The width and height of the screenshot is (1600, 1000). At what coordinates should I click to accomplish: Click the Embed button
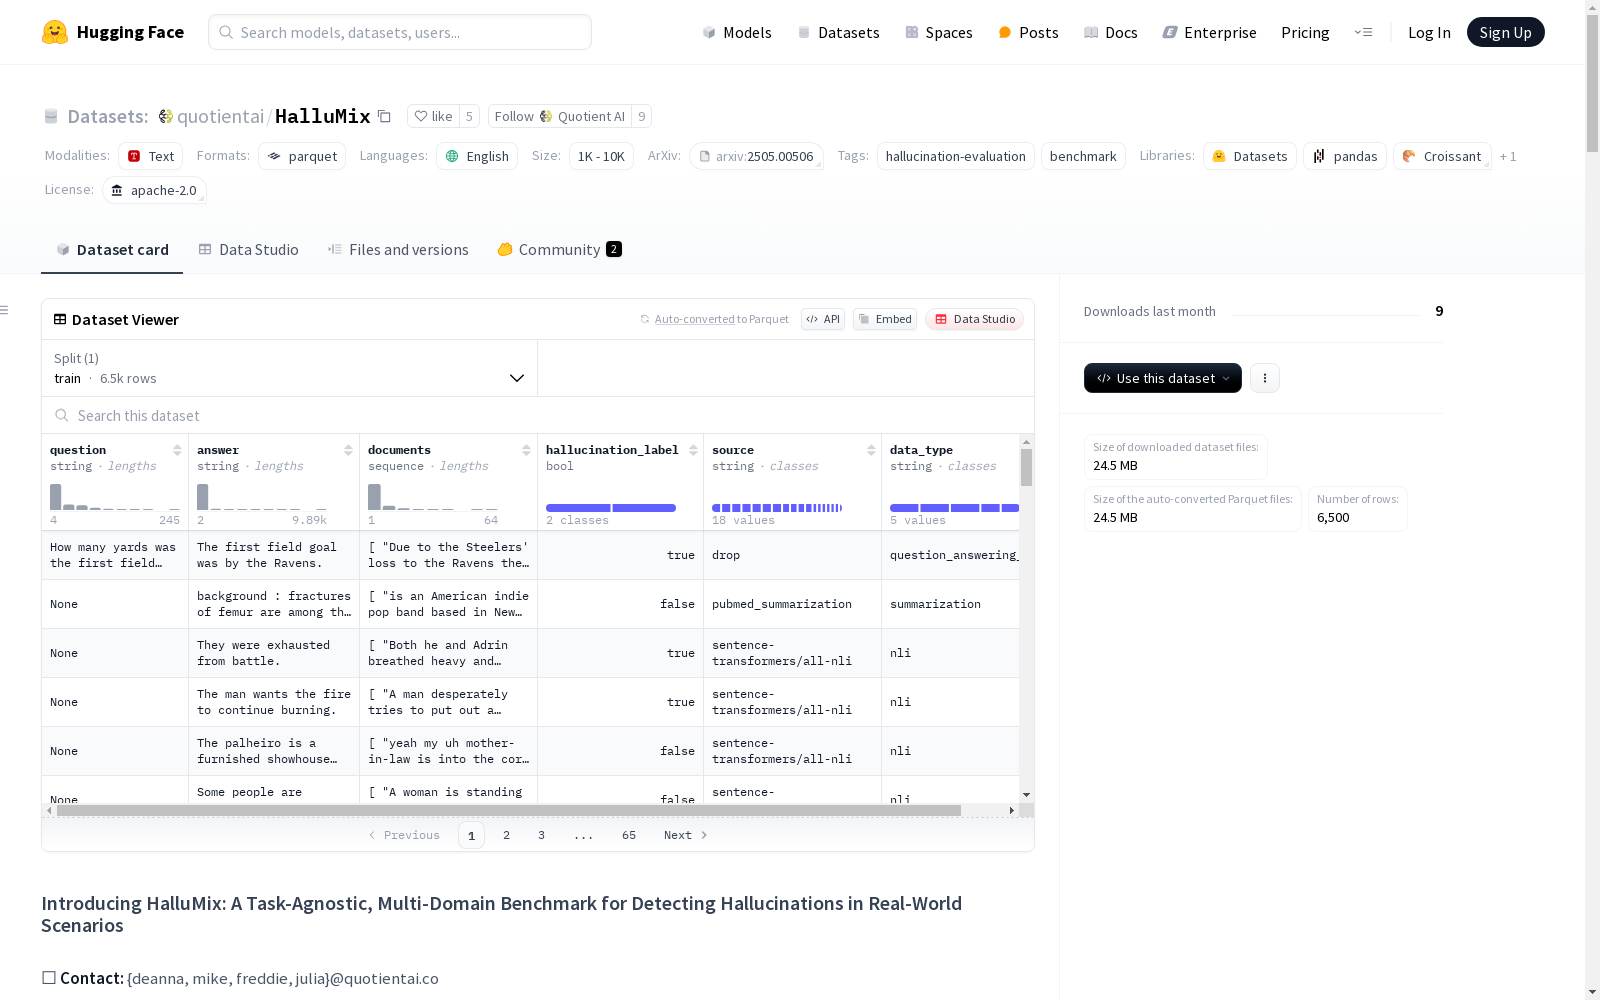point(885,319)
